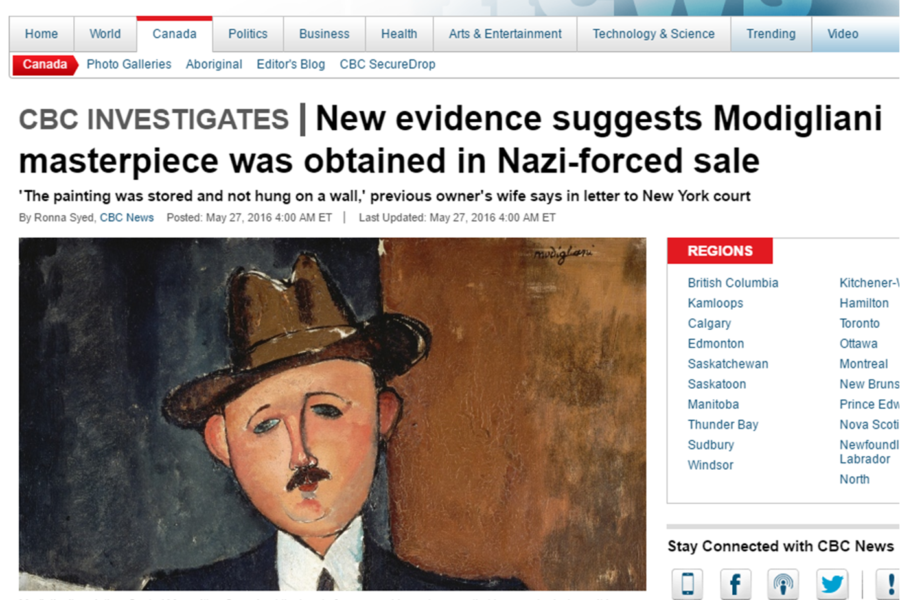Open the Video tab
Screen dimensions: 900x600
(x=843, y=34)
